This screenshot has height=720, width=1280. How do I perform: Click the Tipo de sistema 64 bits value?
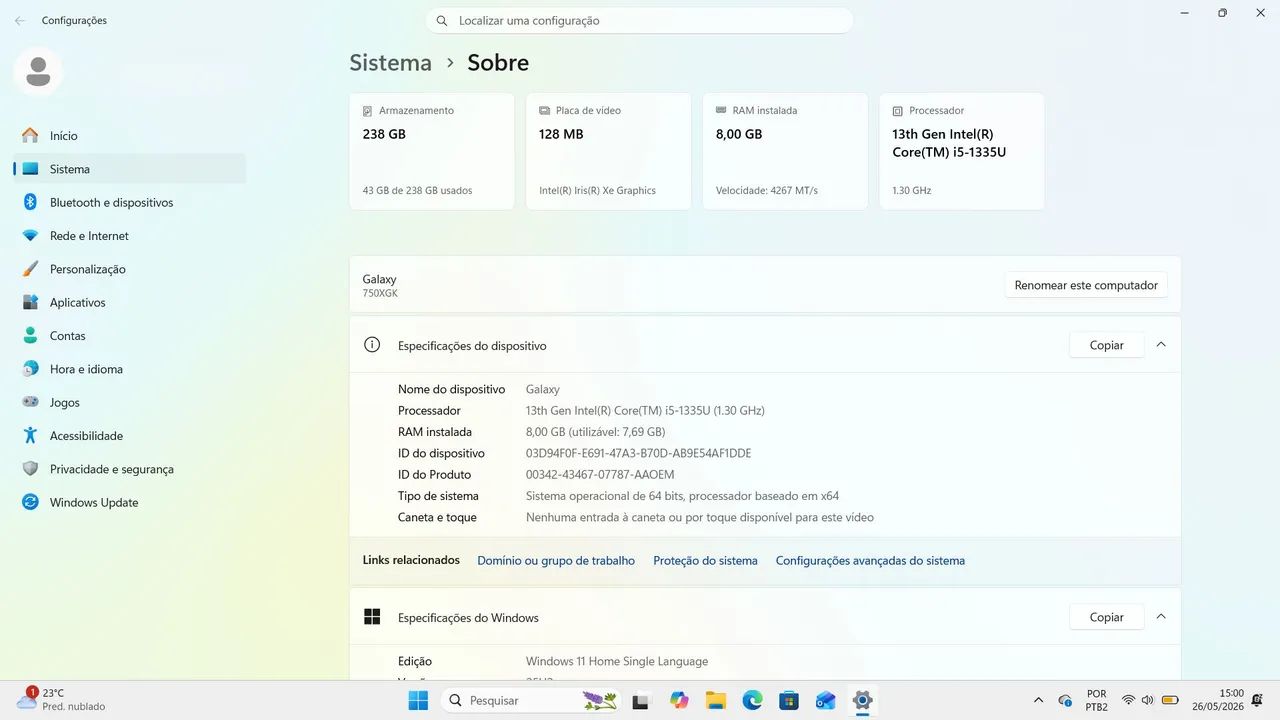682,496
